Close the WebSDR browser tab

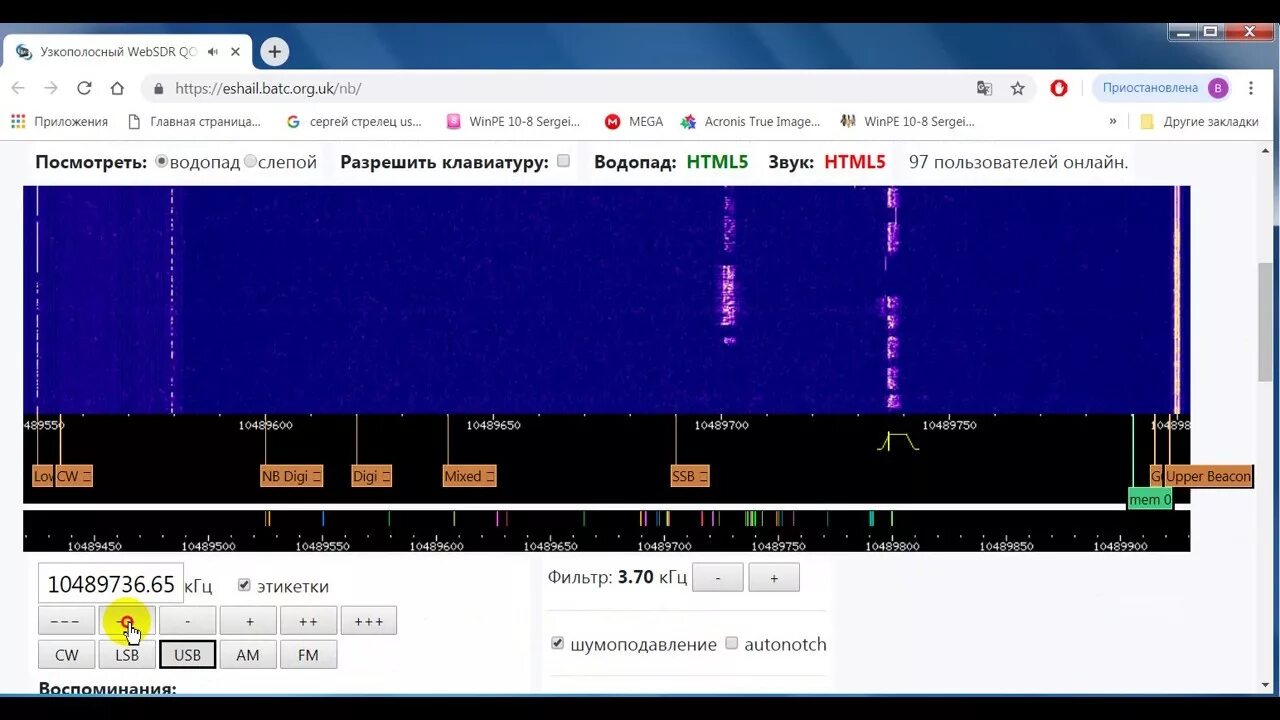236,52
